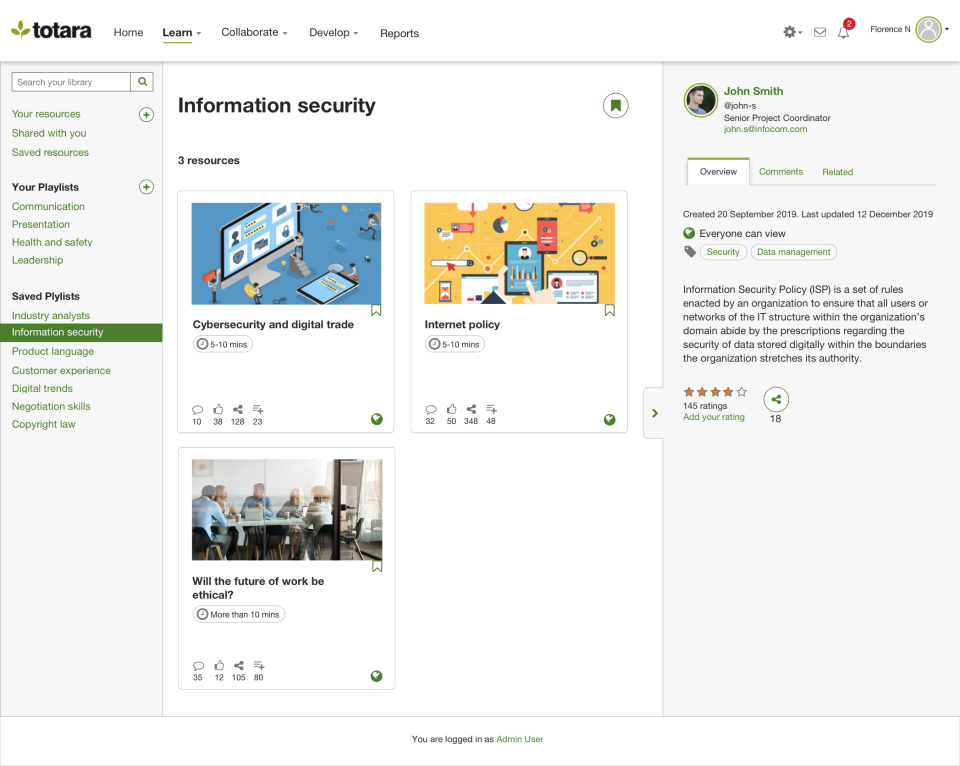960x766 pixels.
Task: Select the Digital trends saved playlist
Action: click(x=42, y=388)
